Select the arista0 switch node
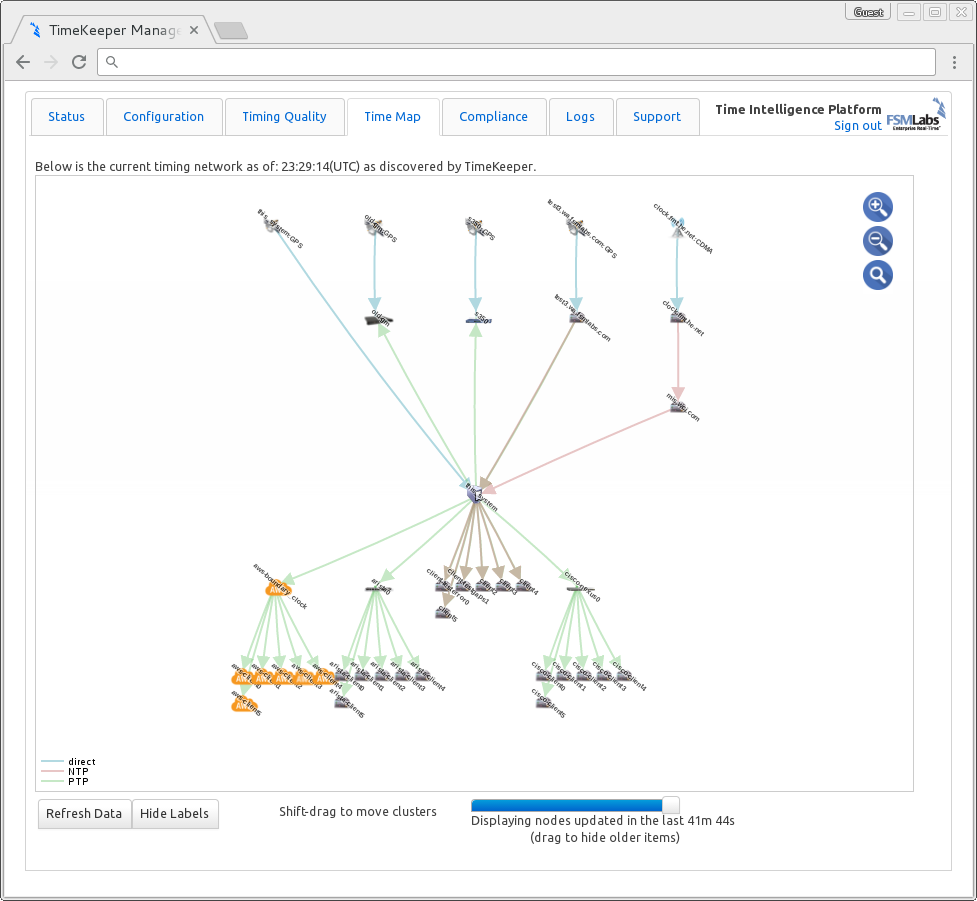Viewport: 977px width, 901px height. (x=378, y=589)
